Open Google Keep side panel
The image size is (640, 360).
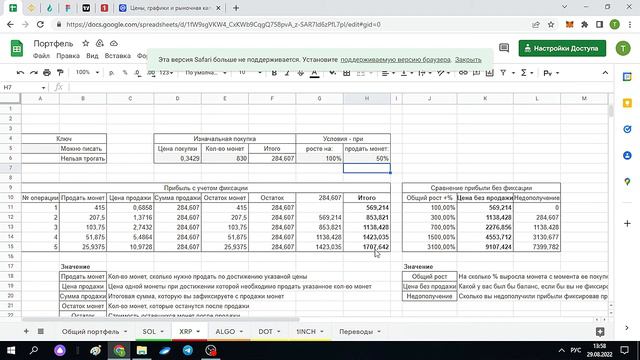[x=627, y=103]
